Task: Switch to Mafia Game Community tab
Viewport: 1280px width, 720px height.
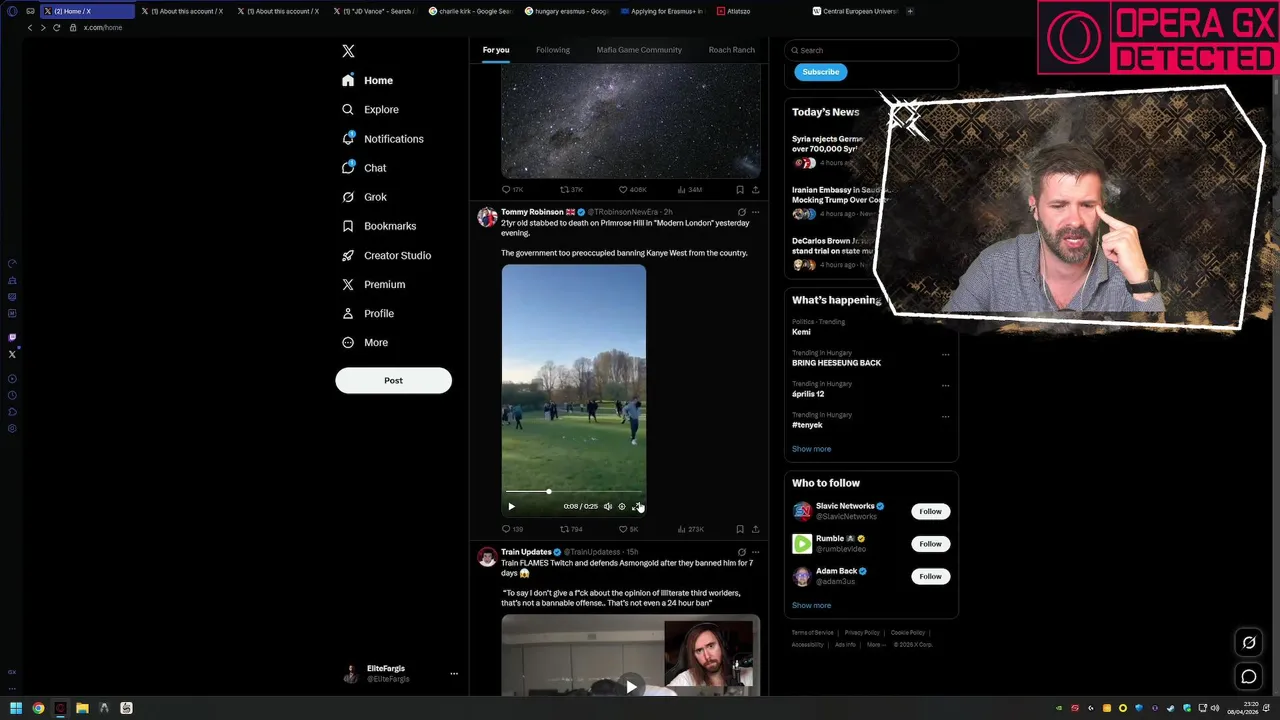Action: coord(639,50)
